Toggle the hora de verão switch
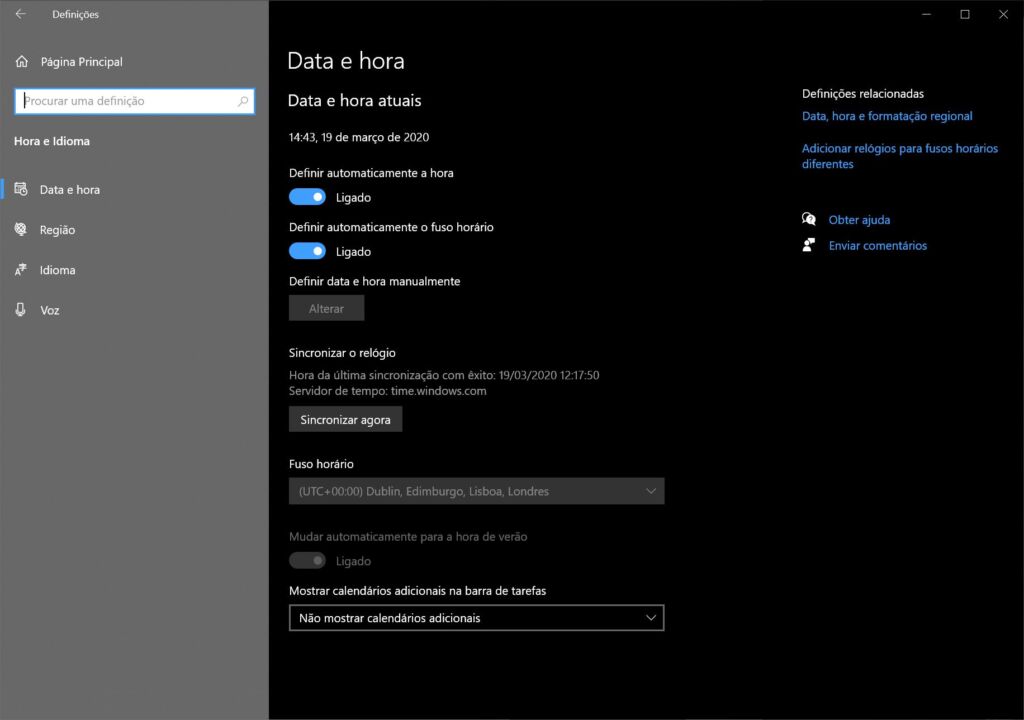This screenshot has width=1024, height=720. (307, 561)
